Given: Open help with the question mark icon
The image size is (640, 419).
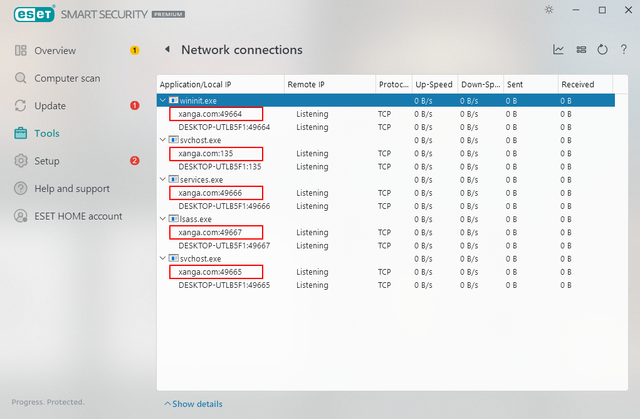Looking at the screenshot, I should pyautogui.click(x=624, y=49).
